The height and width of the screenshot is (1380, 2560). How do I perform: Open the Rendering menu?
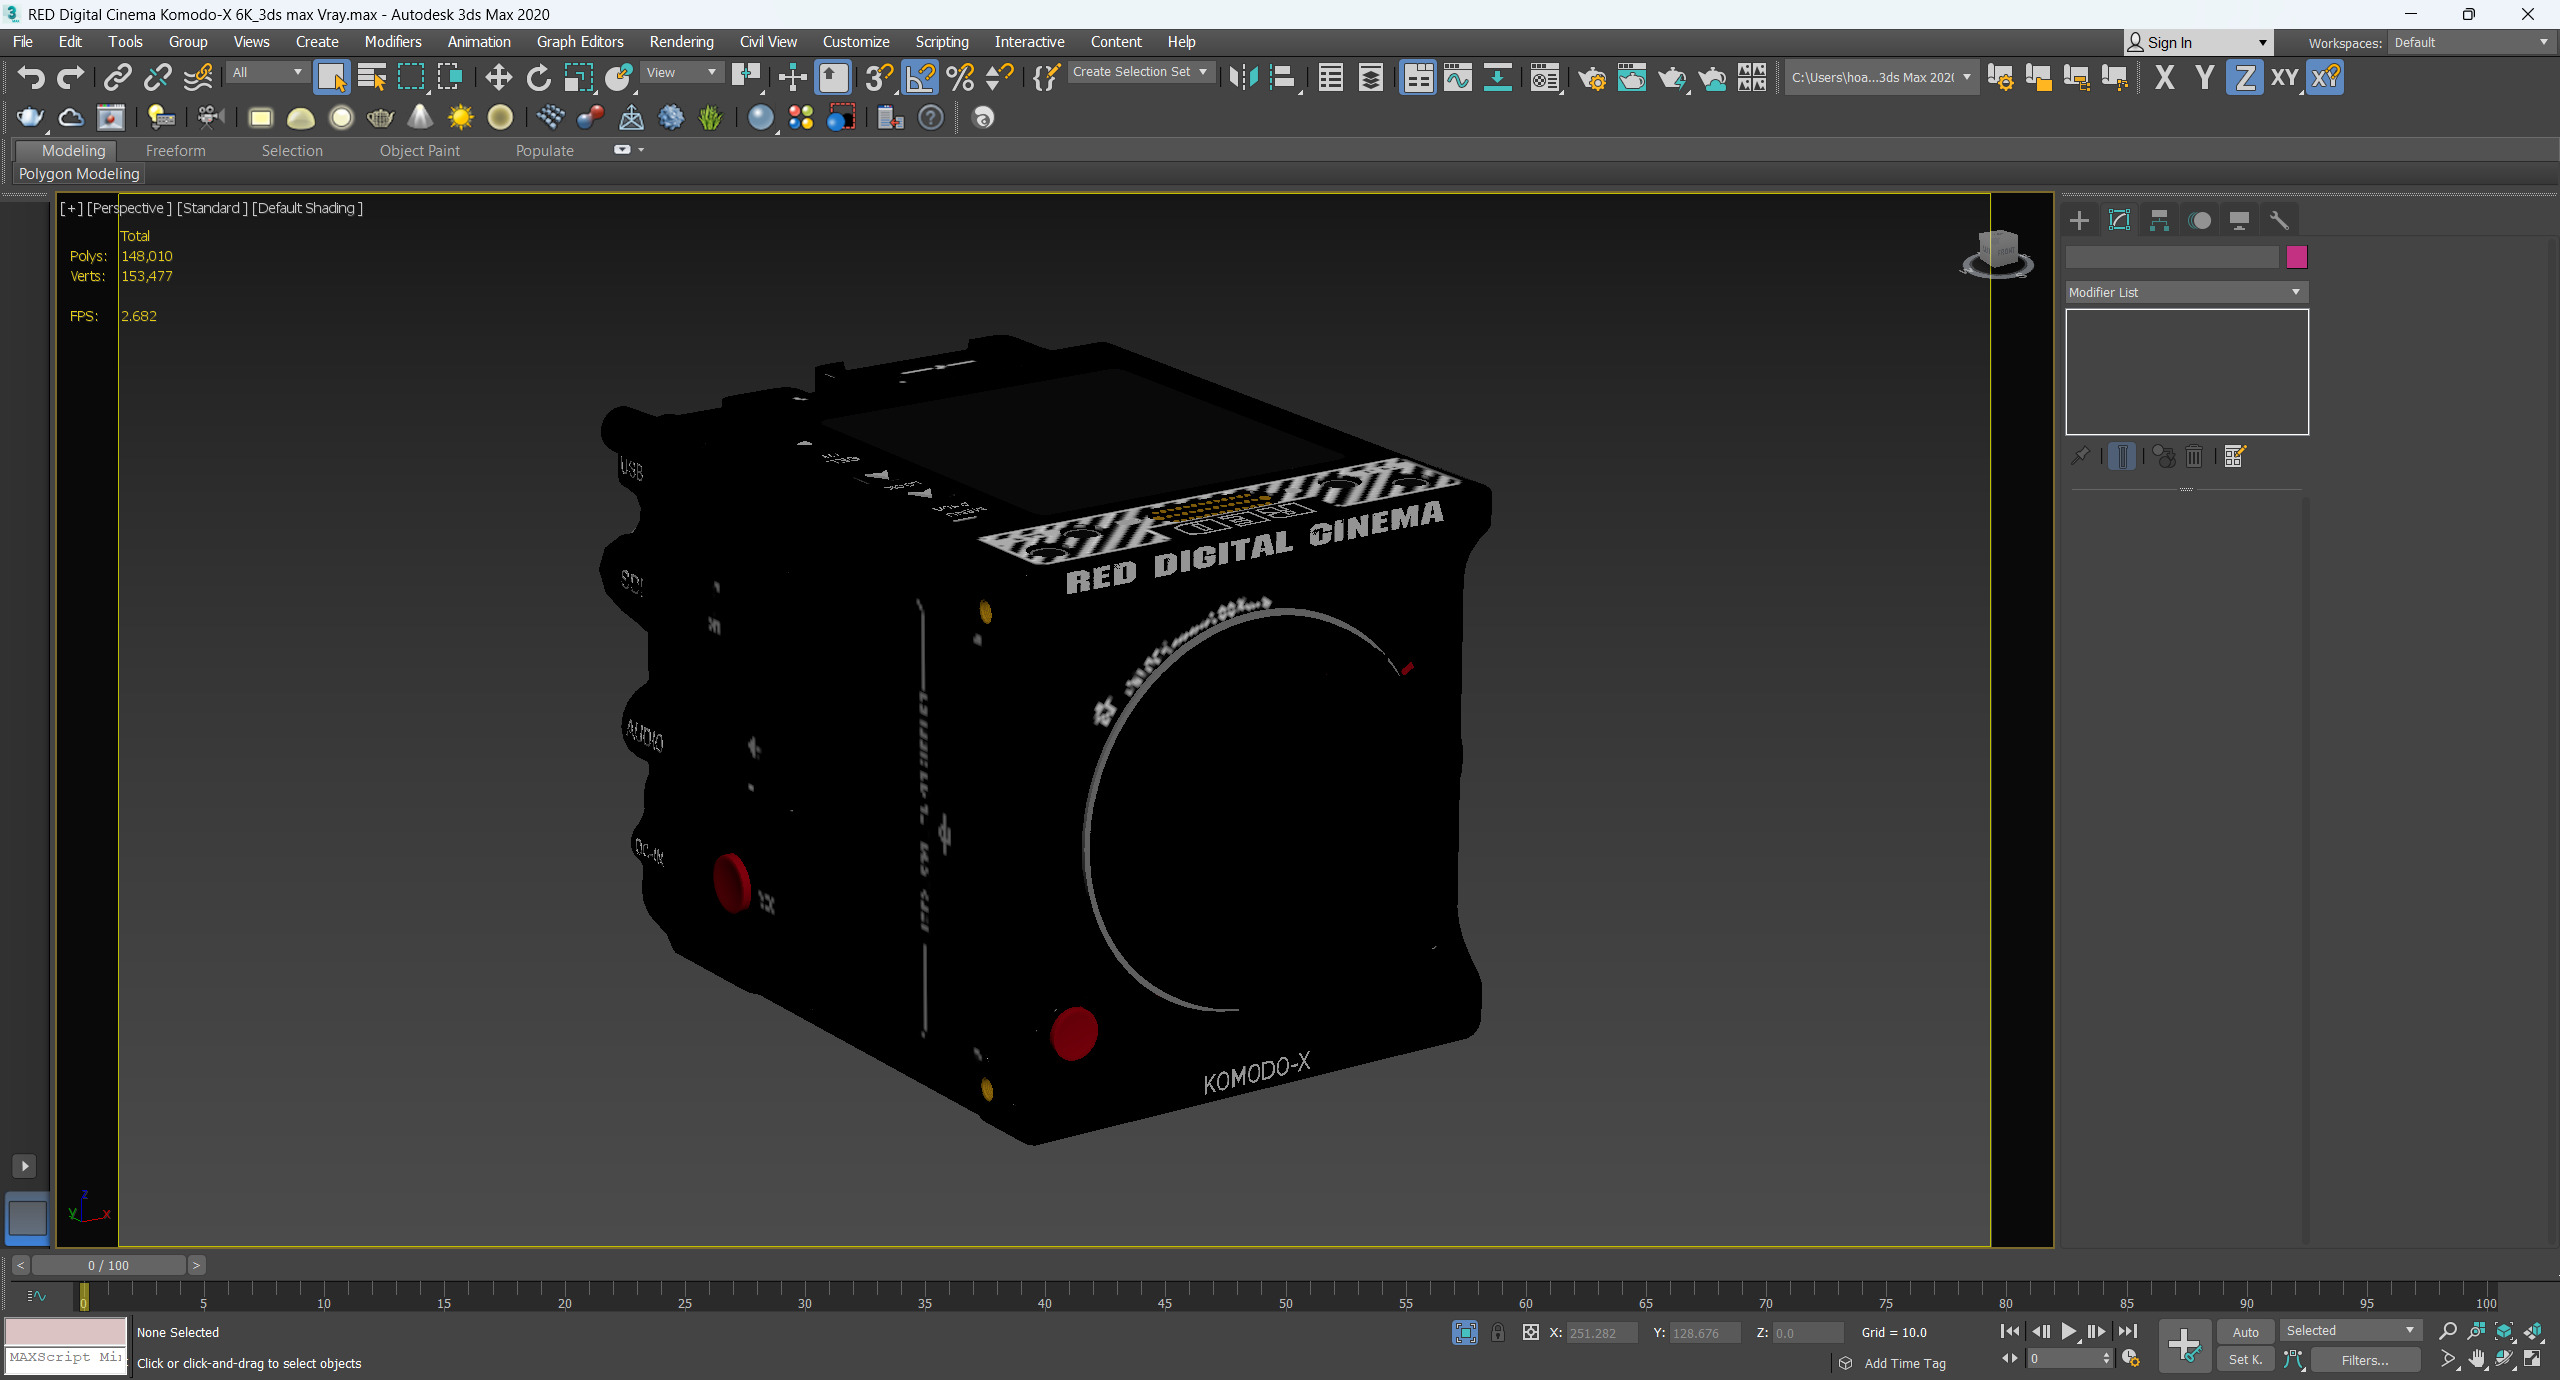pos(682,42)
